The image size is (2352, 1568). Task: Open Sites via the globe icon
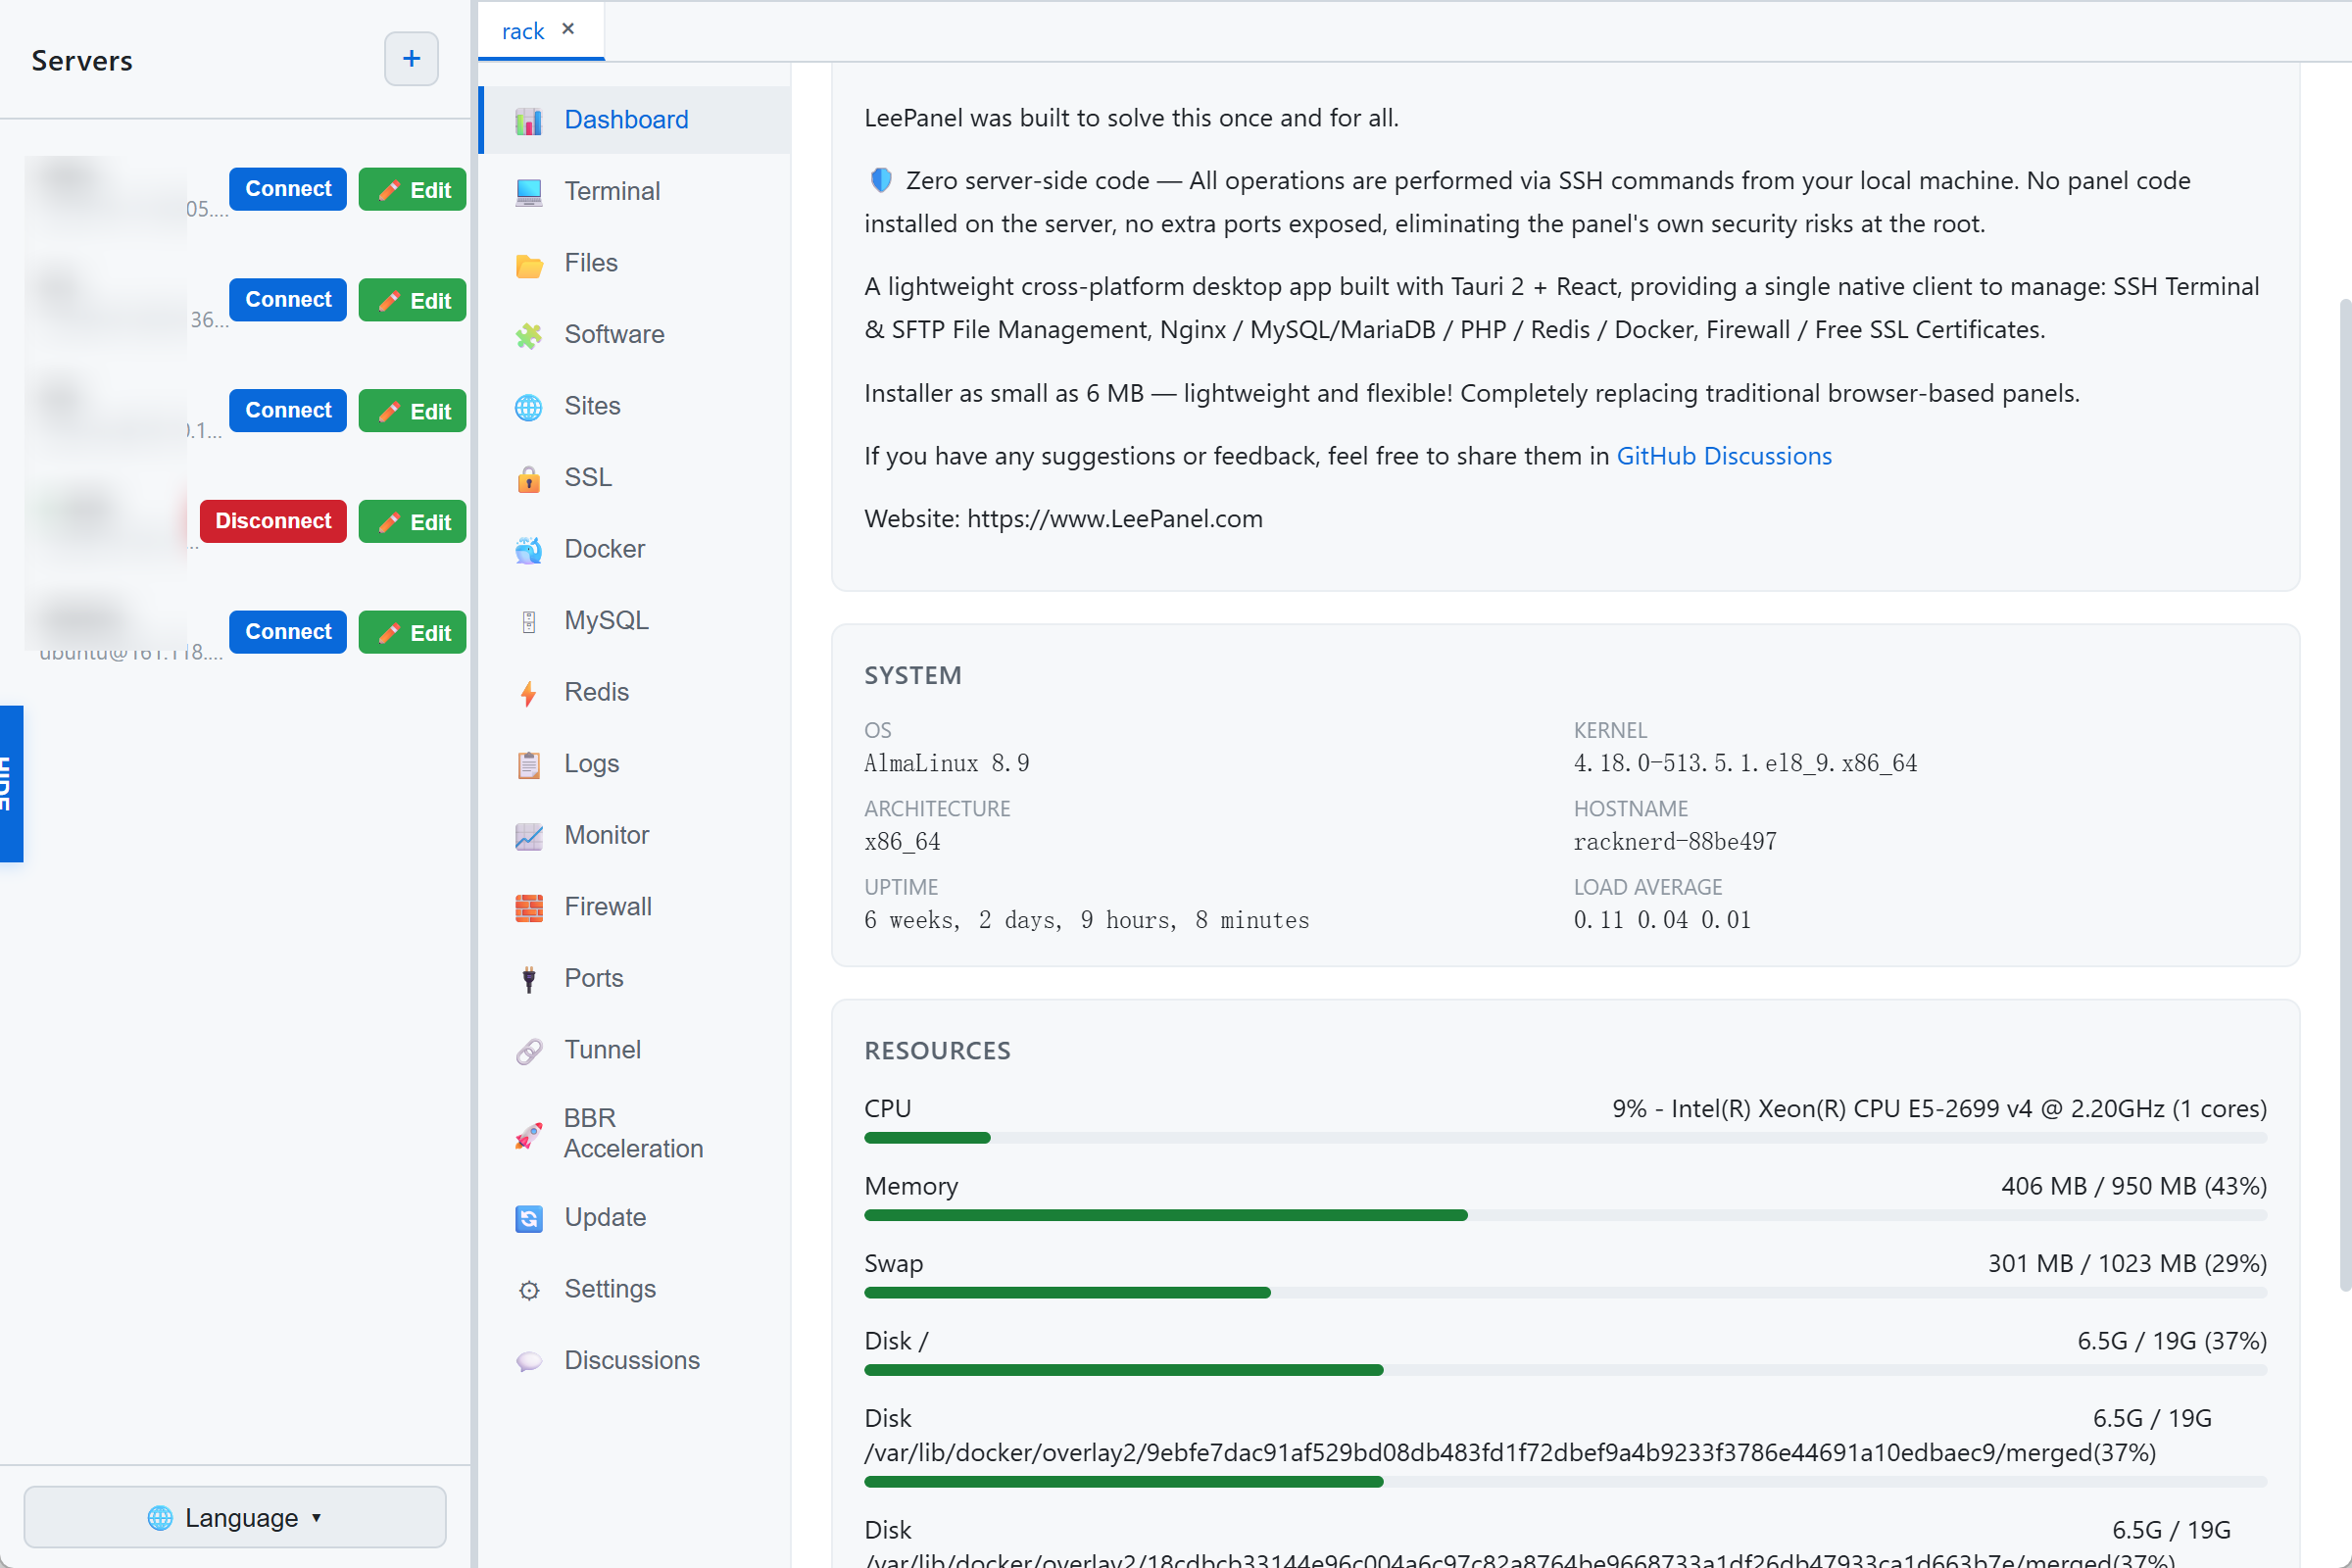point(528,407)
